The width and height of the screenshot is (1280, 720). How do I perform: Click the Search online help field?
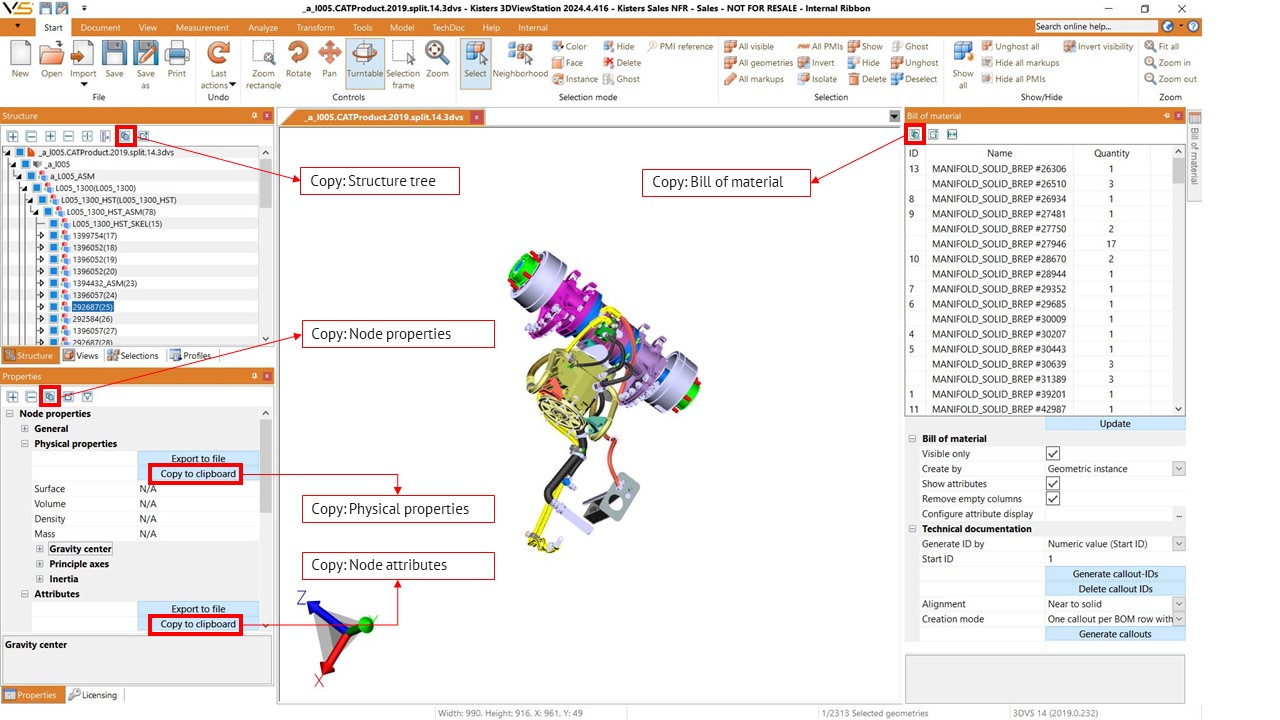[1095, 27]
